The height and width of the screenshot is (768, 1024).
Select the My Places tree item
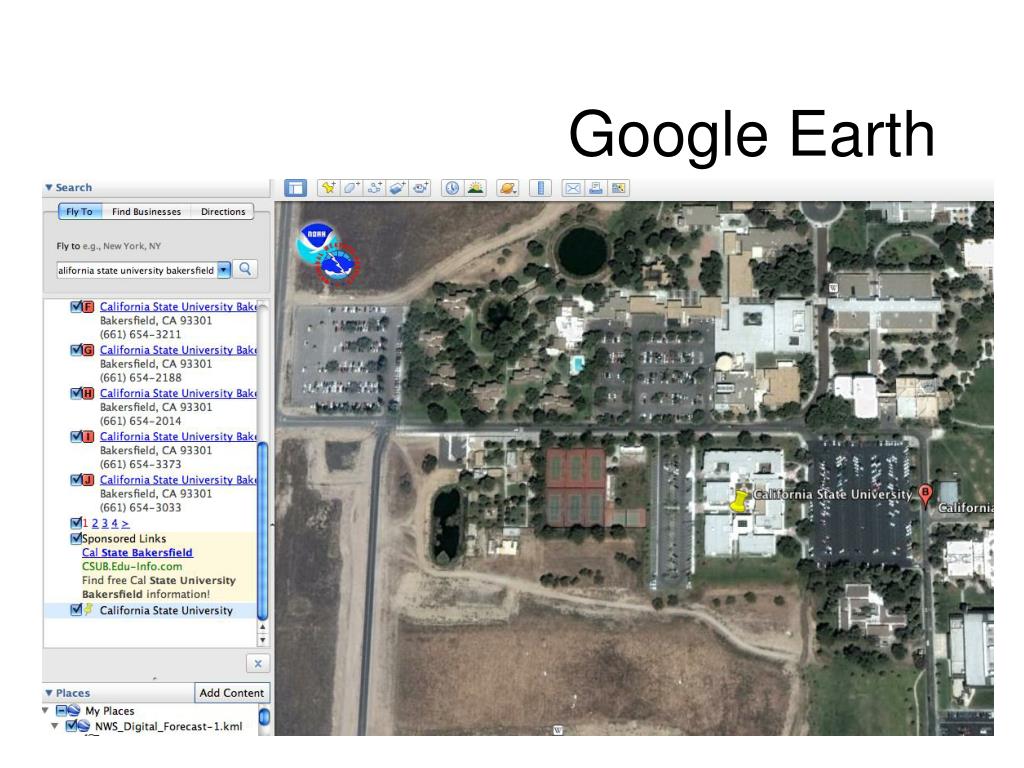110,711
